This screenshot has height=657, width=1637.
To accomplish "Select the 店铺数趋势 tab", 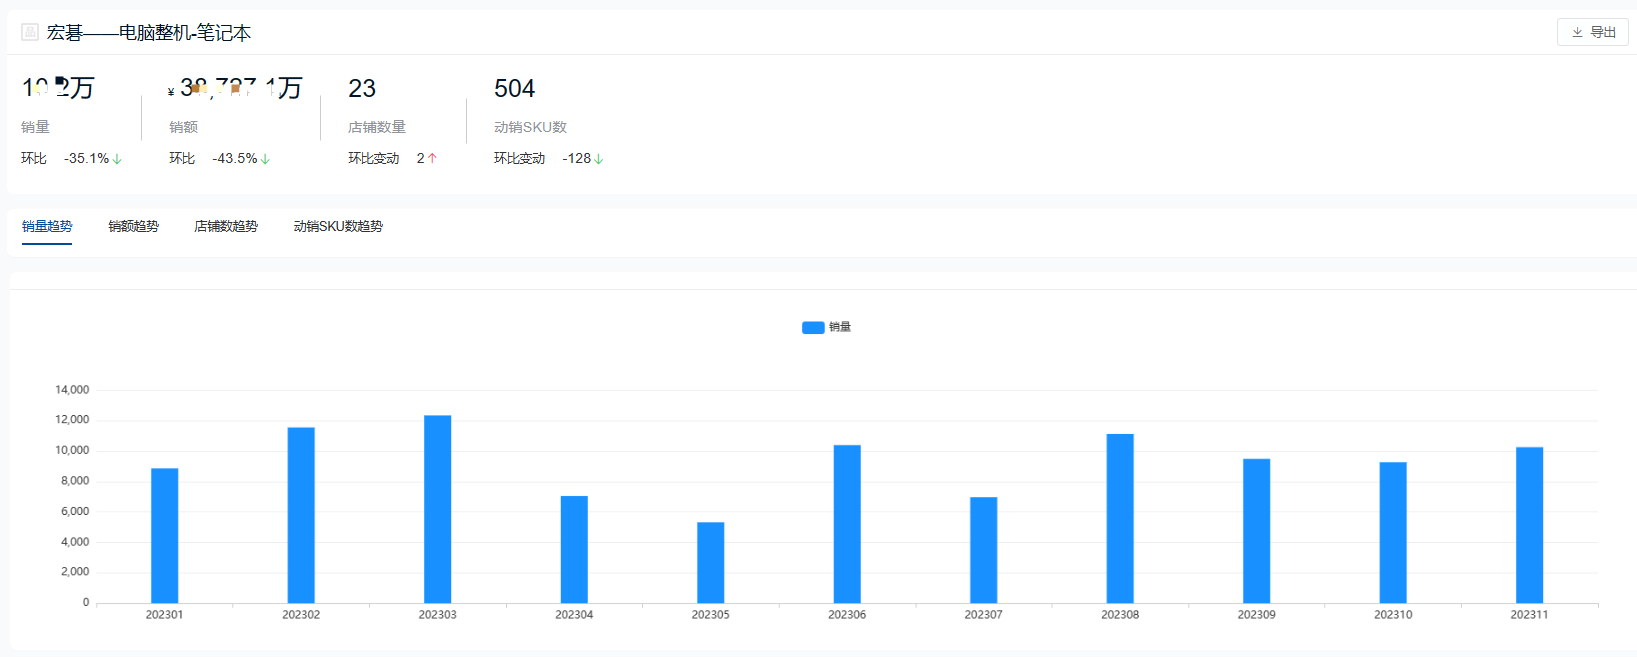I will click(226, 226).
